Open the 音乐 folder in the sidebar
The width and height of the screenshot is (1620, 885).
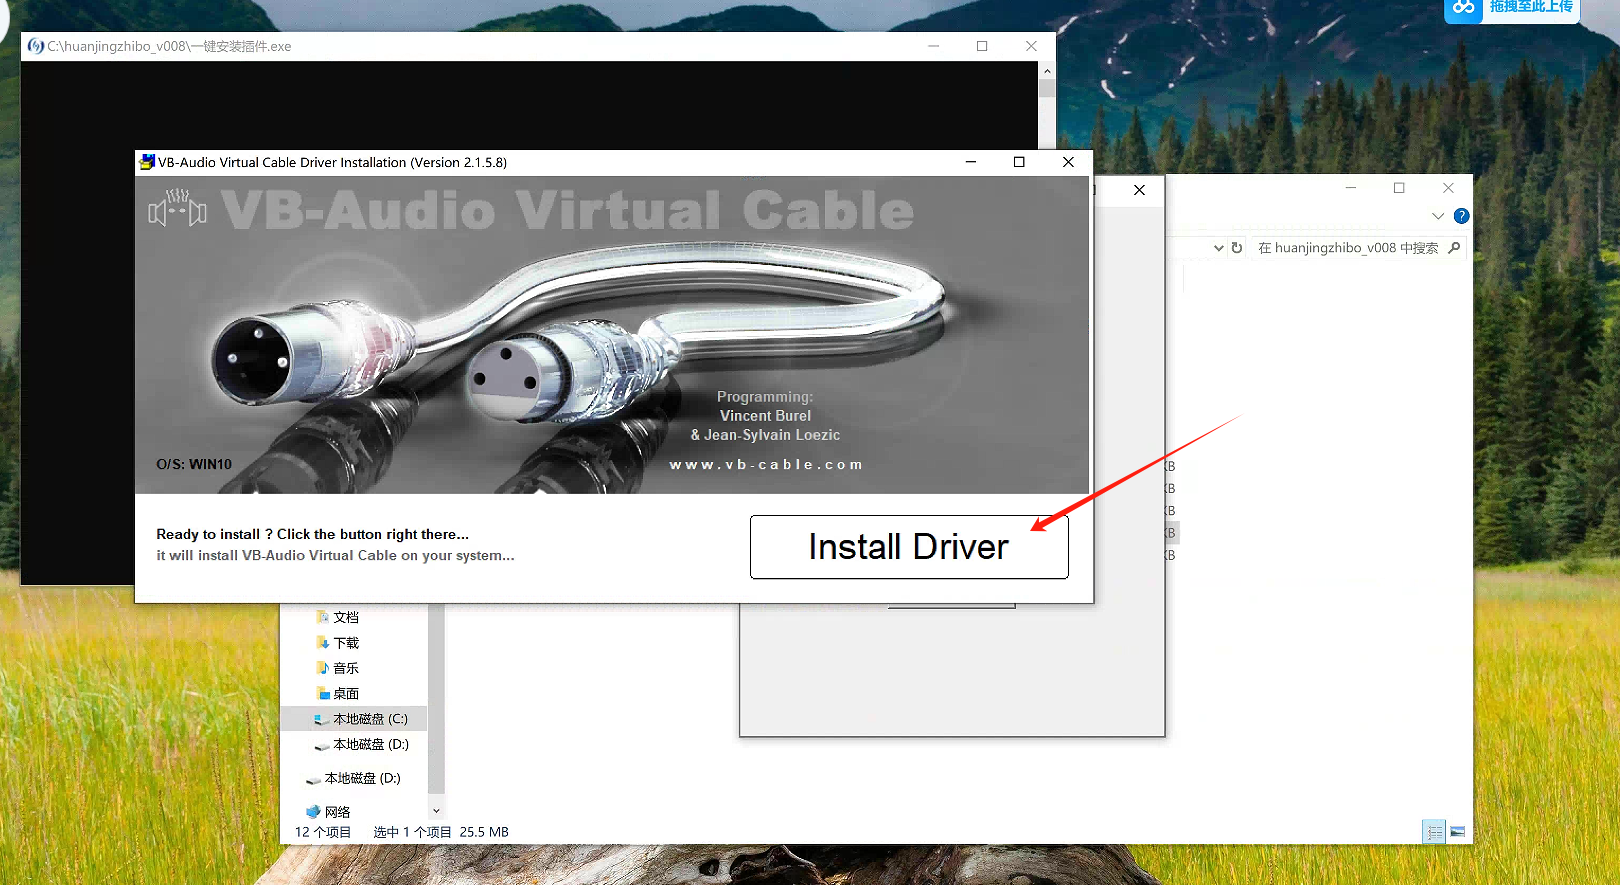[x=345, y=668]
